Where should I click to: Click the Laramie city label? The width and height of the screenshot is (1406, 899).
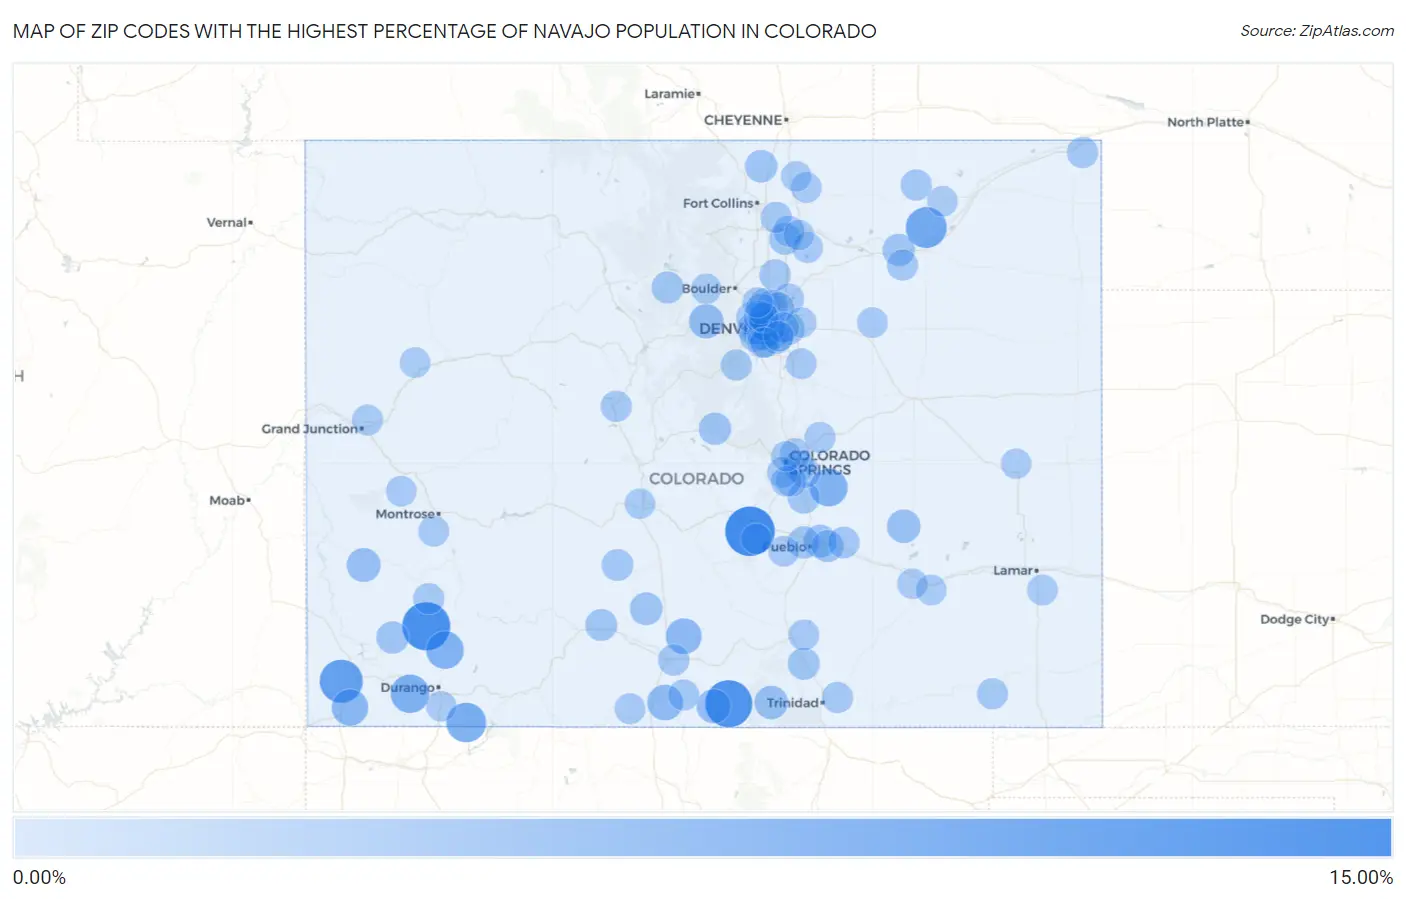coord(671,94)
